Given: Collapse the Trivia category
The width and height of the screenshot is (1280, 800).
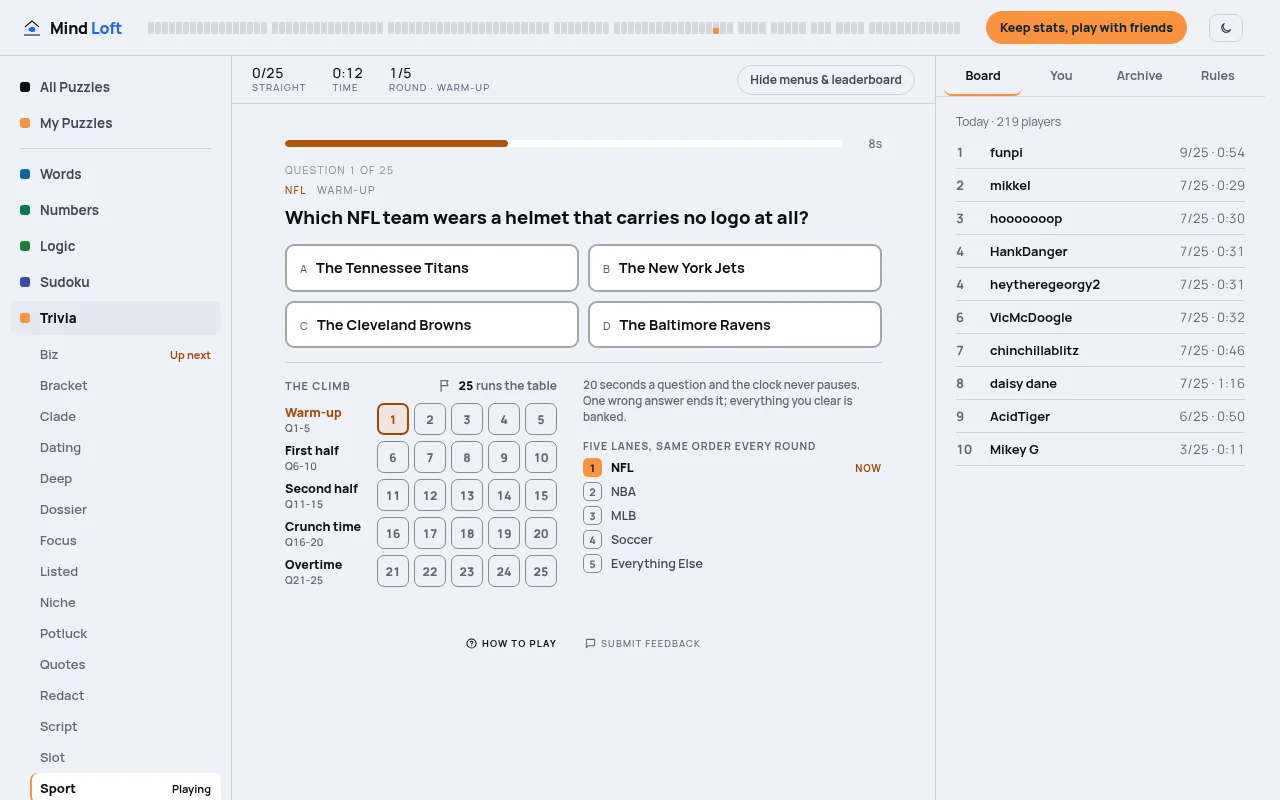Looking at the screenshot, I should [116, 318].
